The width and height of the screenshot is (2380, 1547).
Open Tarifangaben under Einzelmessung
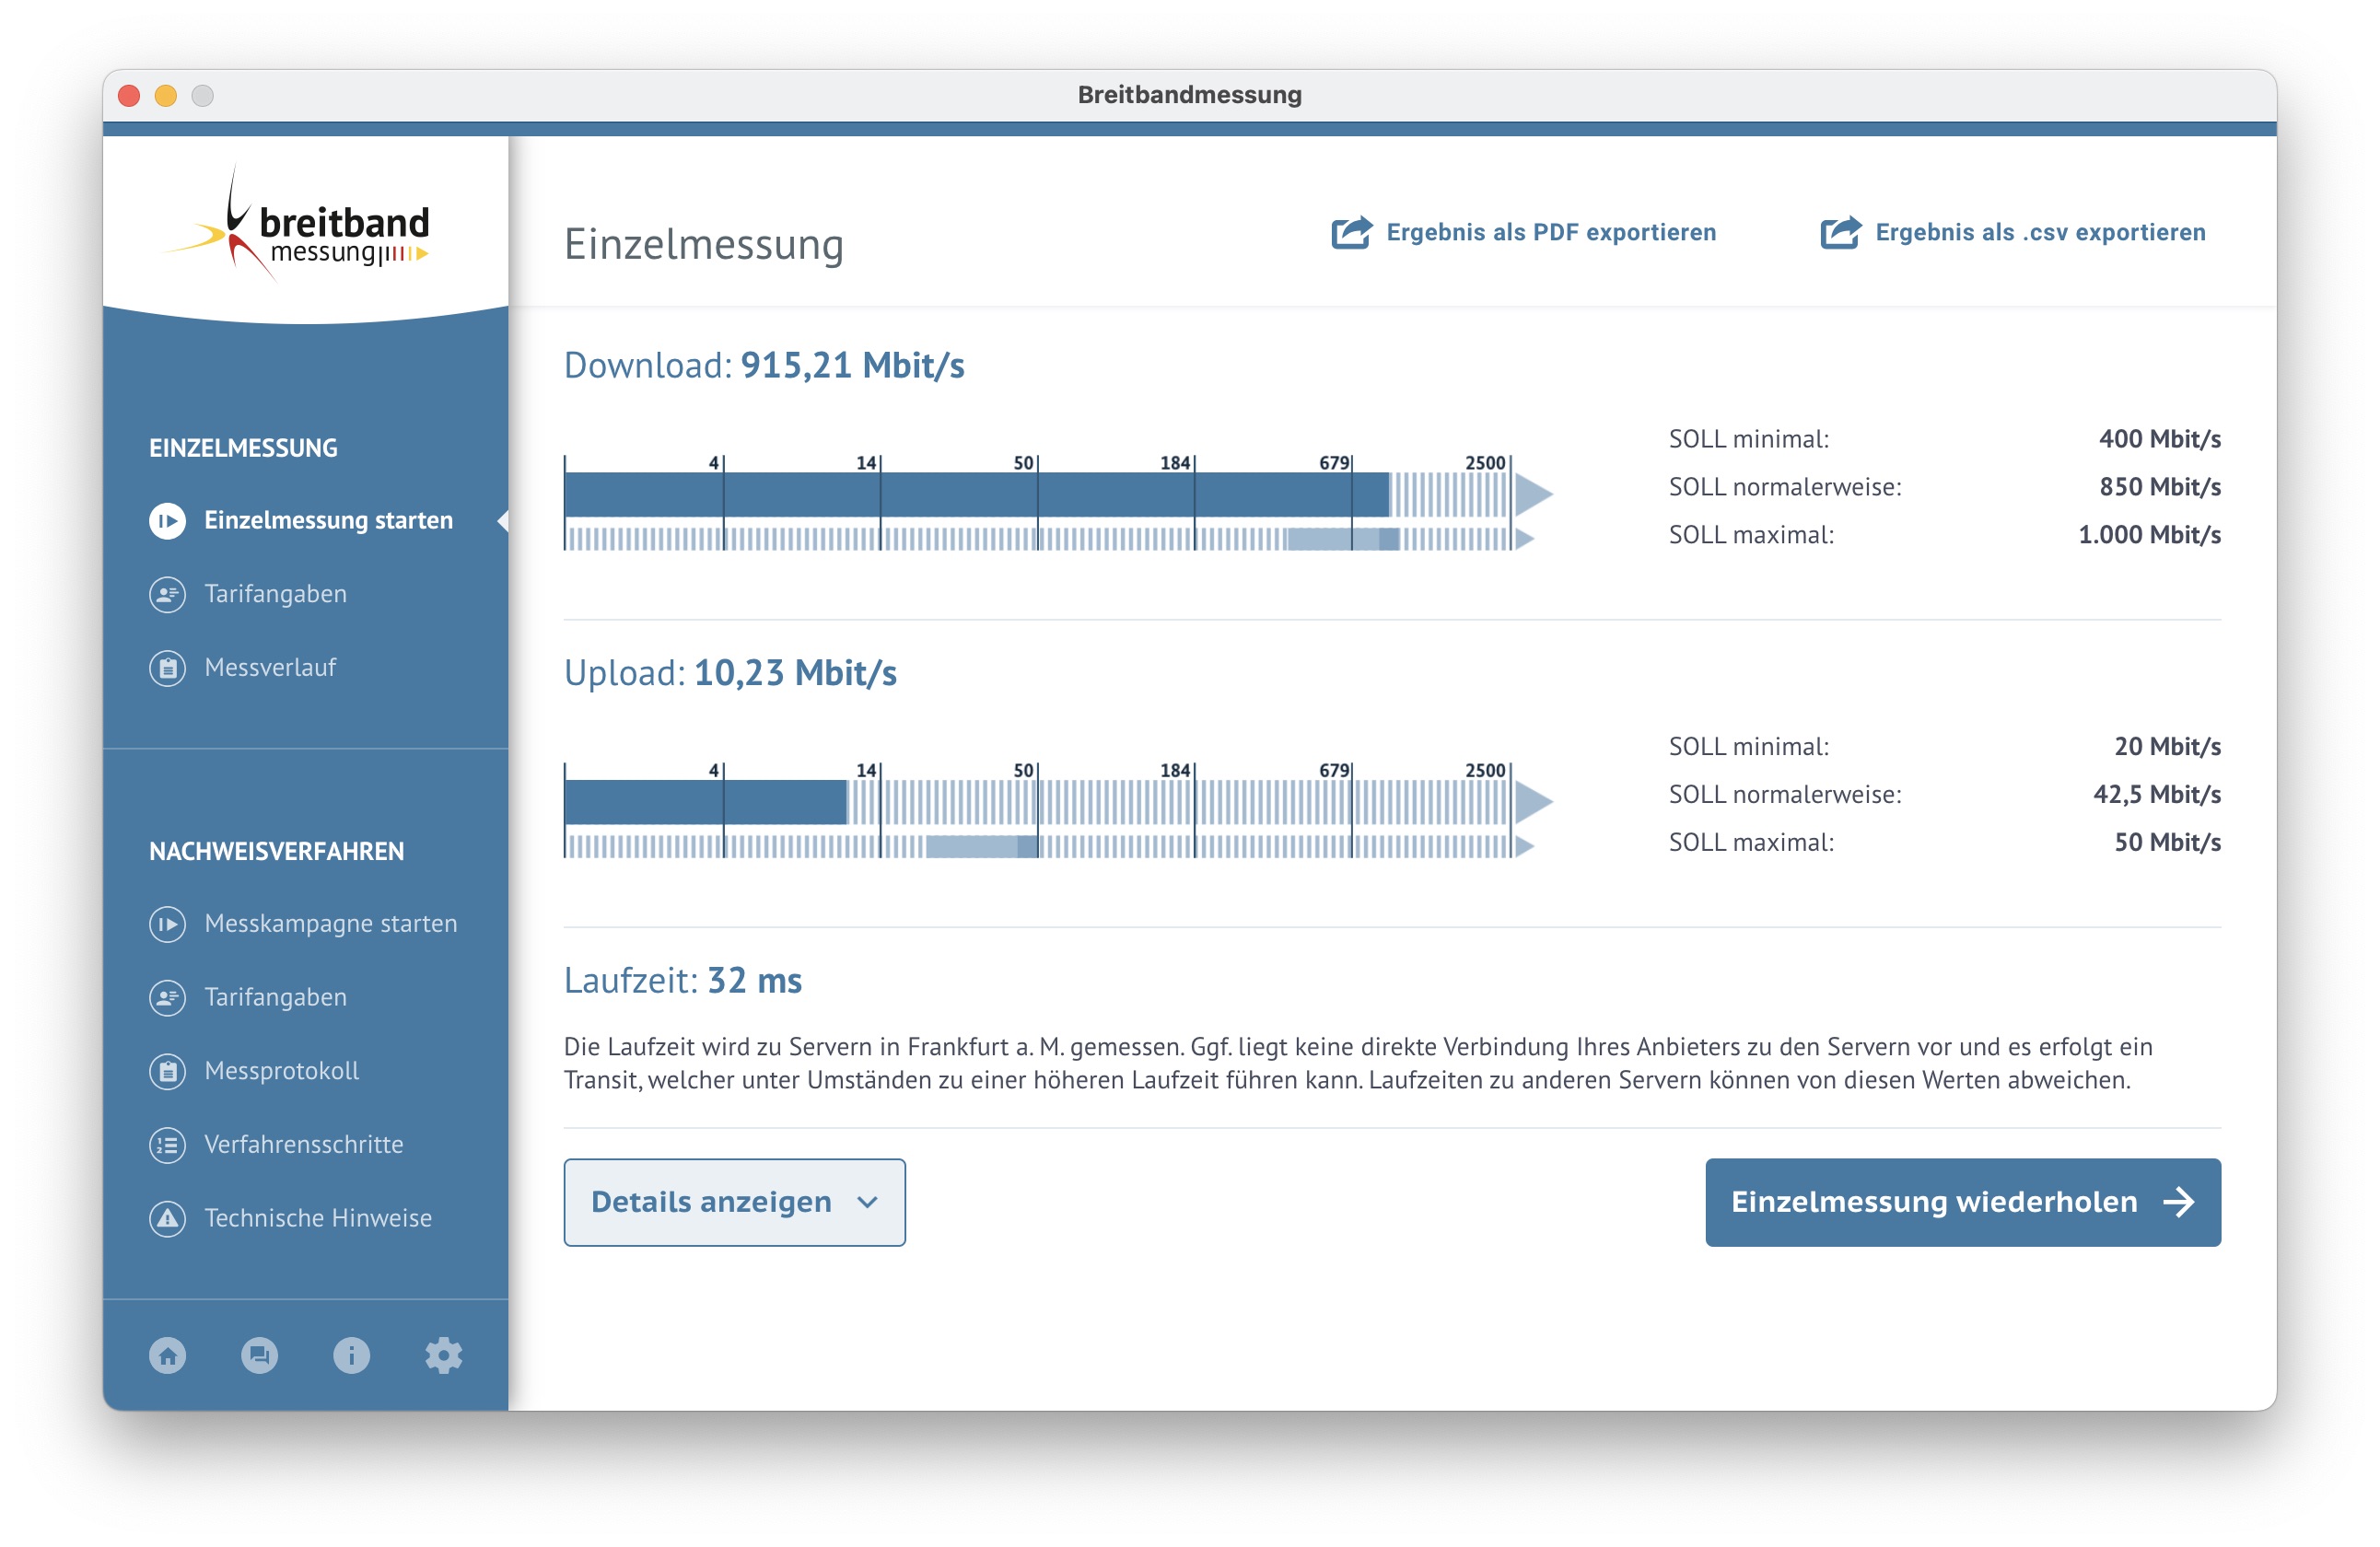(275, 593)
